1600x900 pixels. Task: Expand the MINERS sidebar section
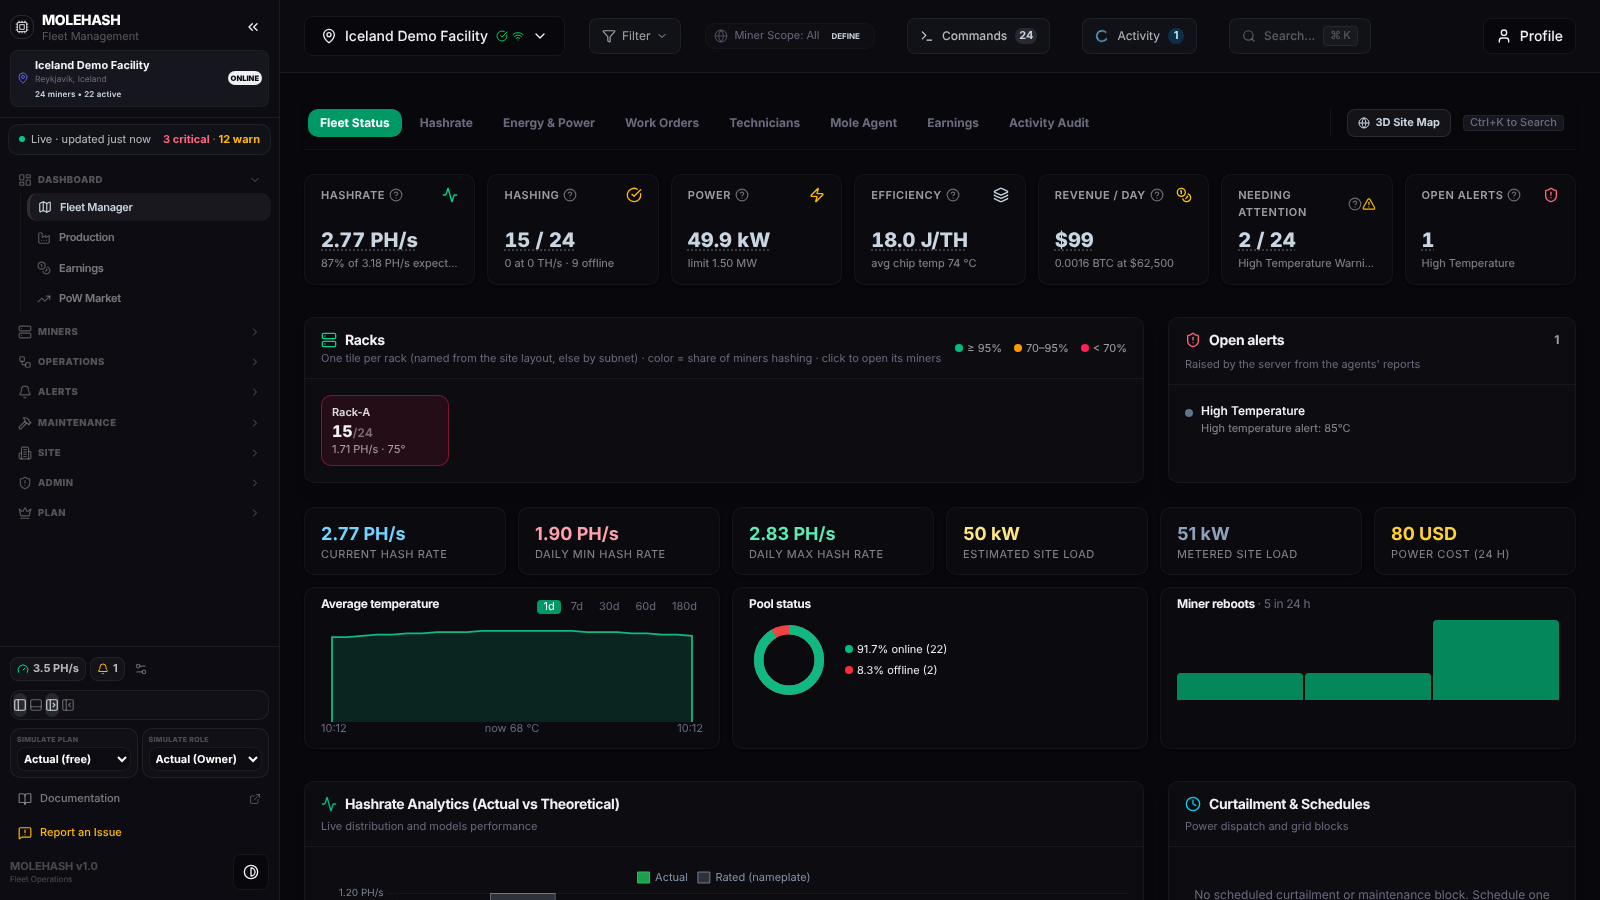(139, 332)
